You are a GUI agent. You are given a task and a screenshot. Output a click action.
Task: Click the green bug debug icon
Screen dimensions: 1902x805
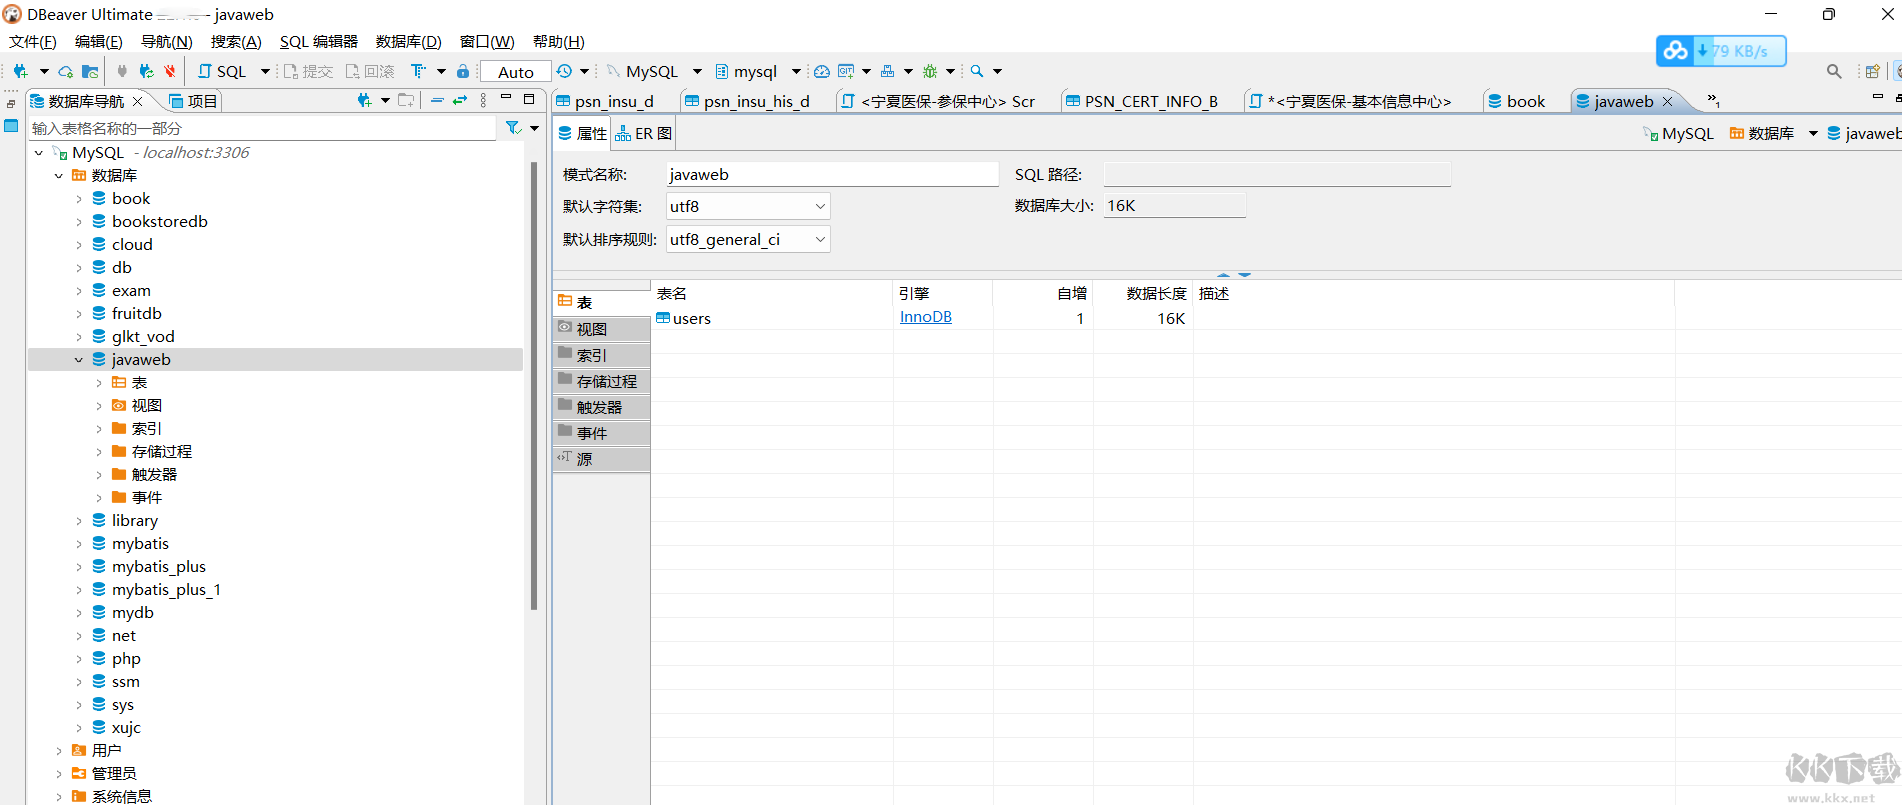pyautogui.click(x=930, y=71)
